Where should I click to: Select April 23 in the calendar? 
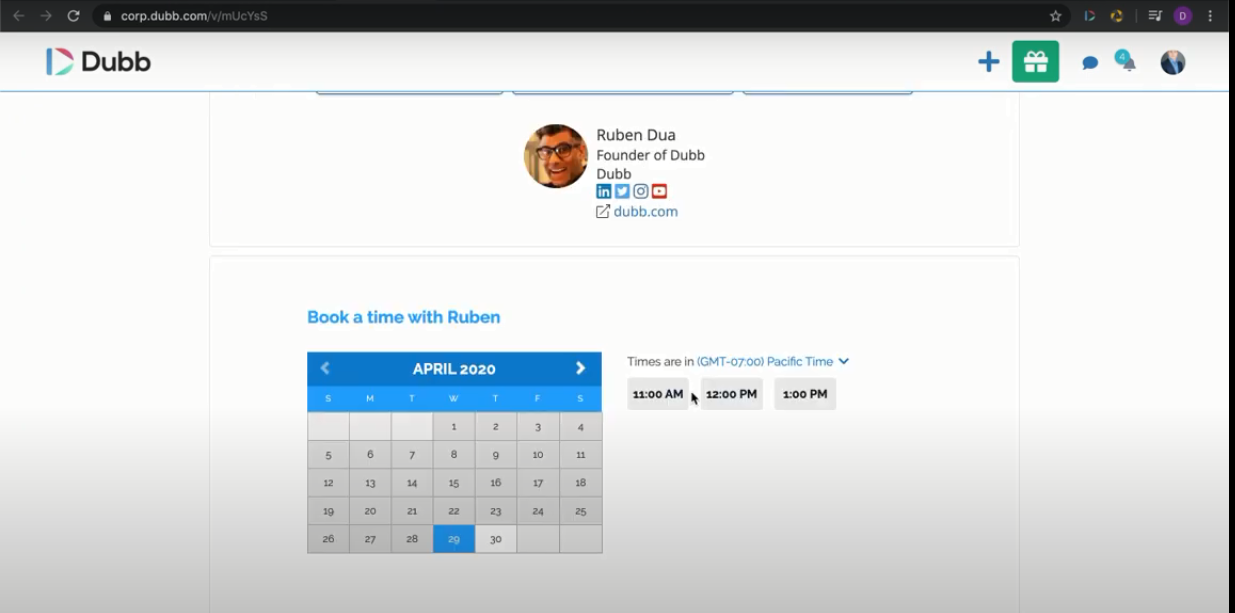pyautogui.click(x=496, y=511)
